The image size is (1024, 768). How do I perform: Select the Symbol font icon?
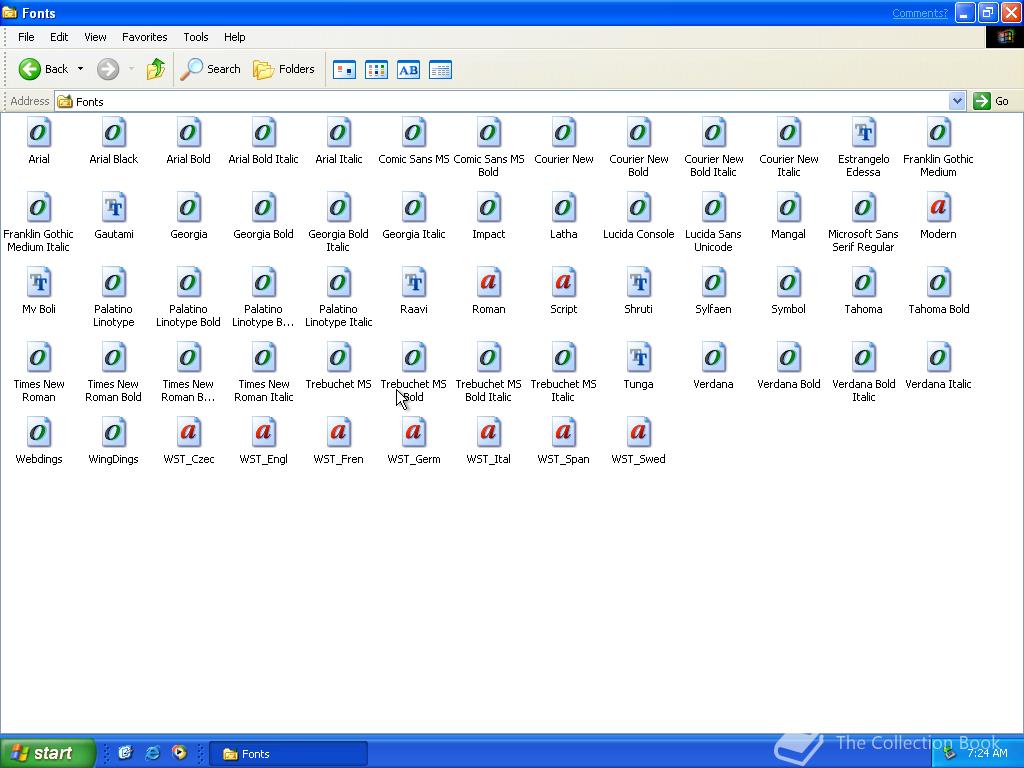(788, 283)
